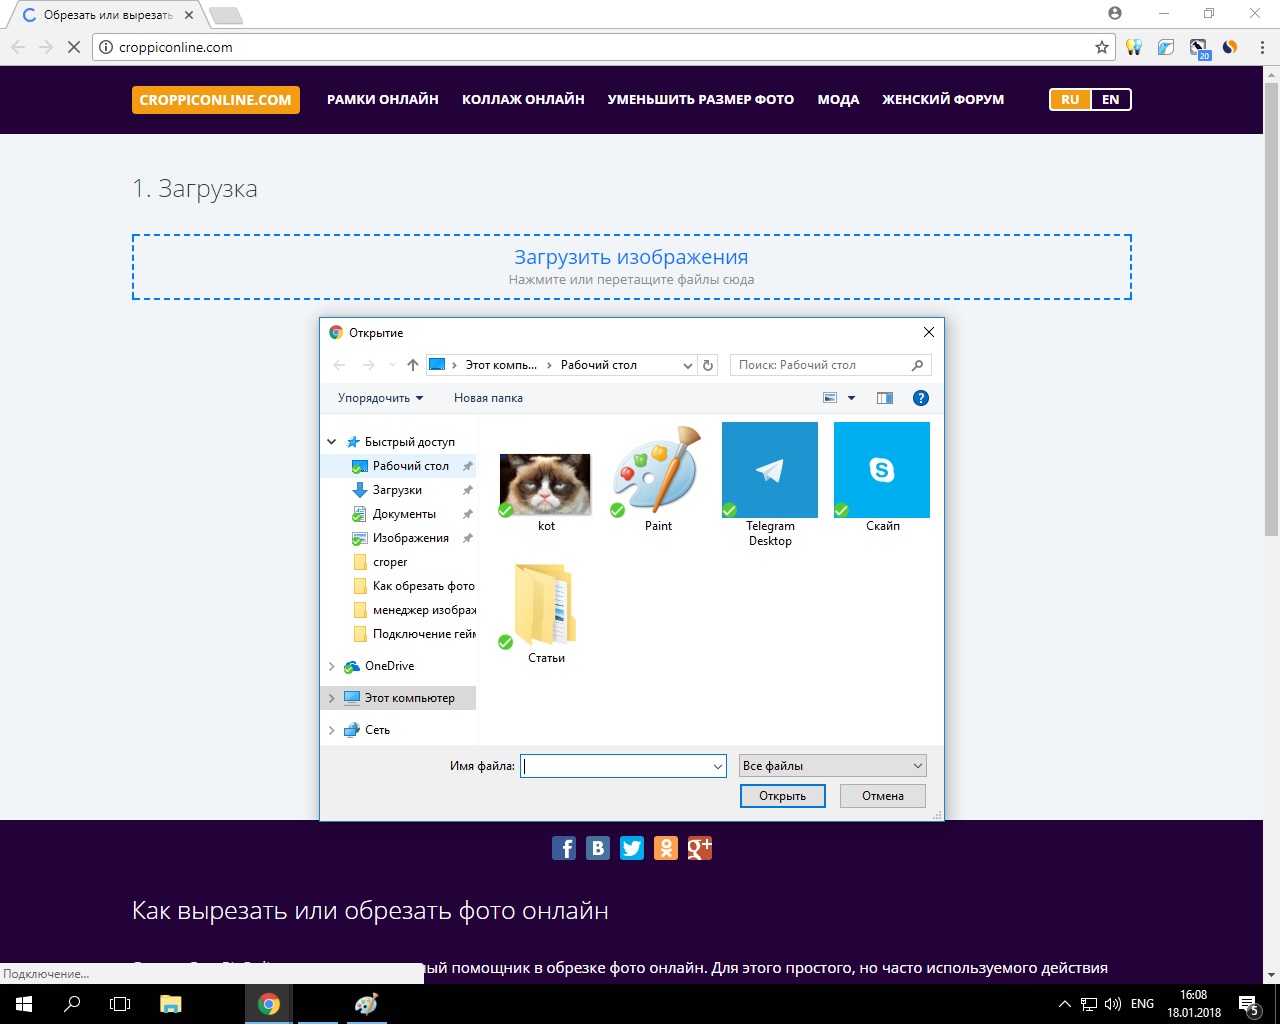Switch site language to EN
Viewport: 1280px width, 1024px height.
[x=1111, y=100]
